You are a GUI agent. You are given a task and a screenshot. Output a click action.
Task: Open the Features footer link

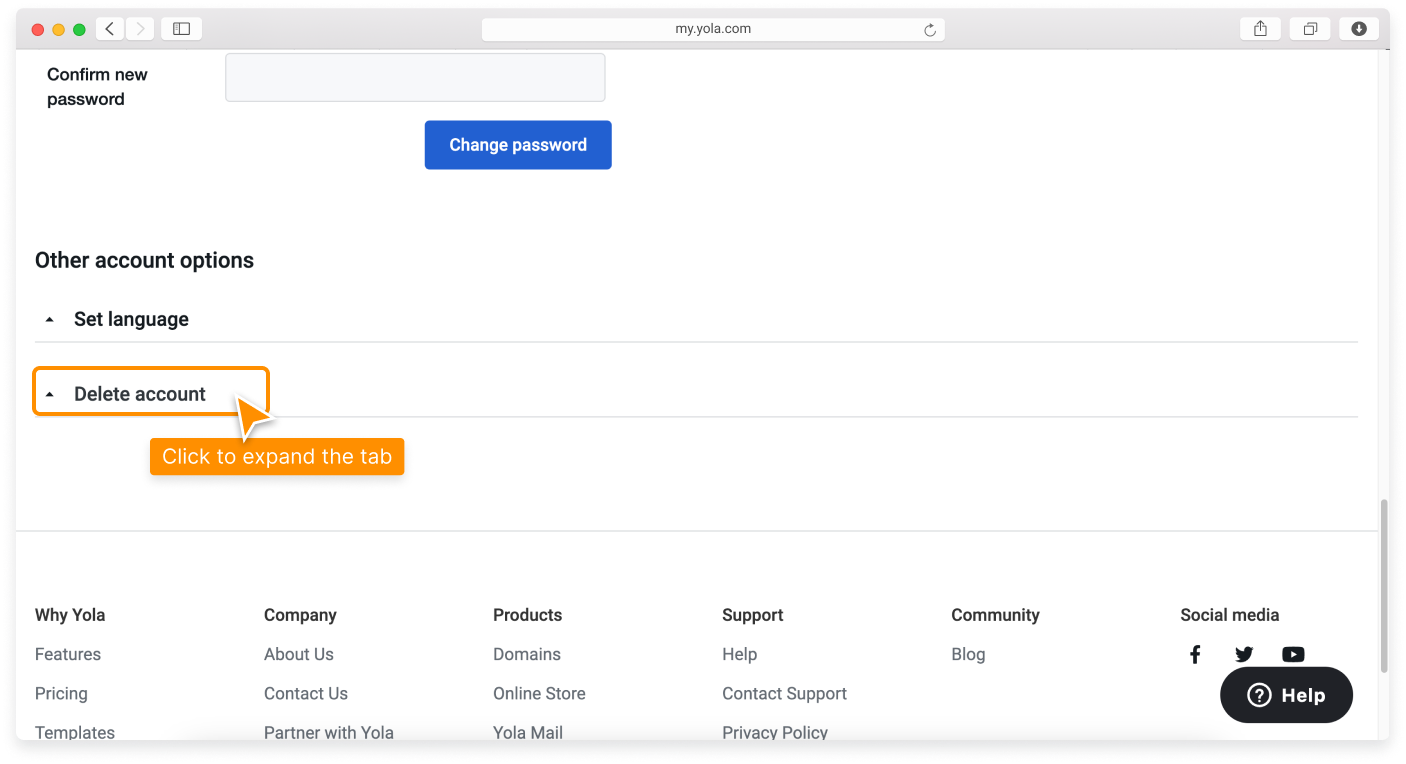tap(68, 654)
